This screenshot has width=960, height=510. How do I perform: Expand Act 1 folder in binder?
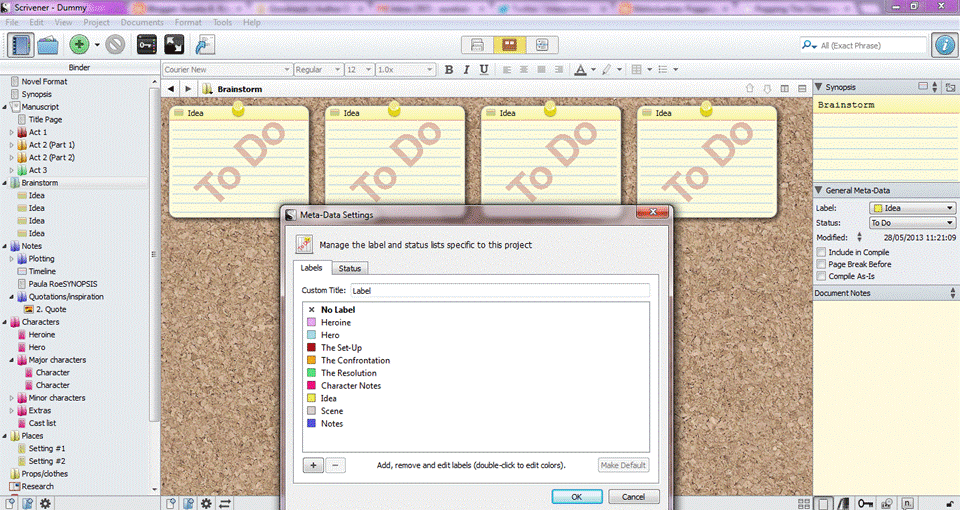tap(11, 132)
